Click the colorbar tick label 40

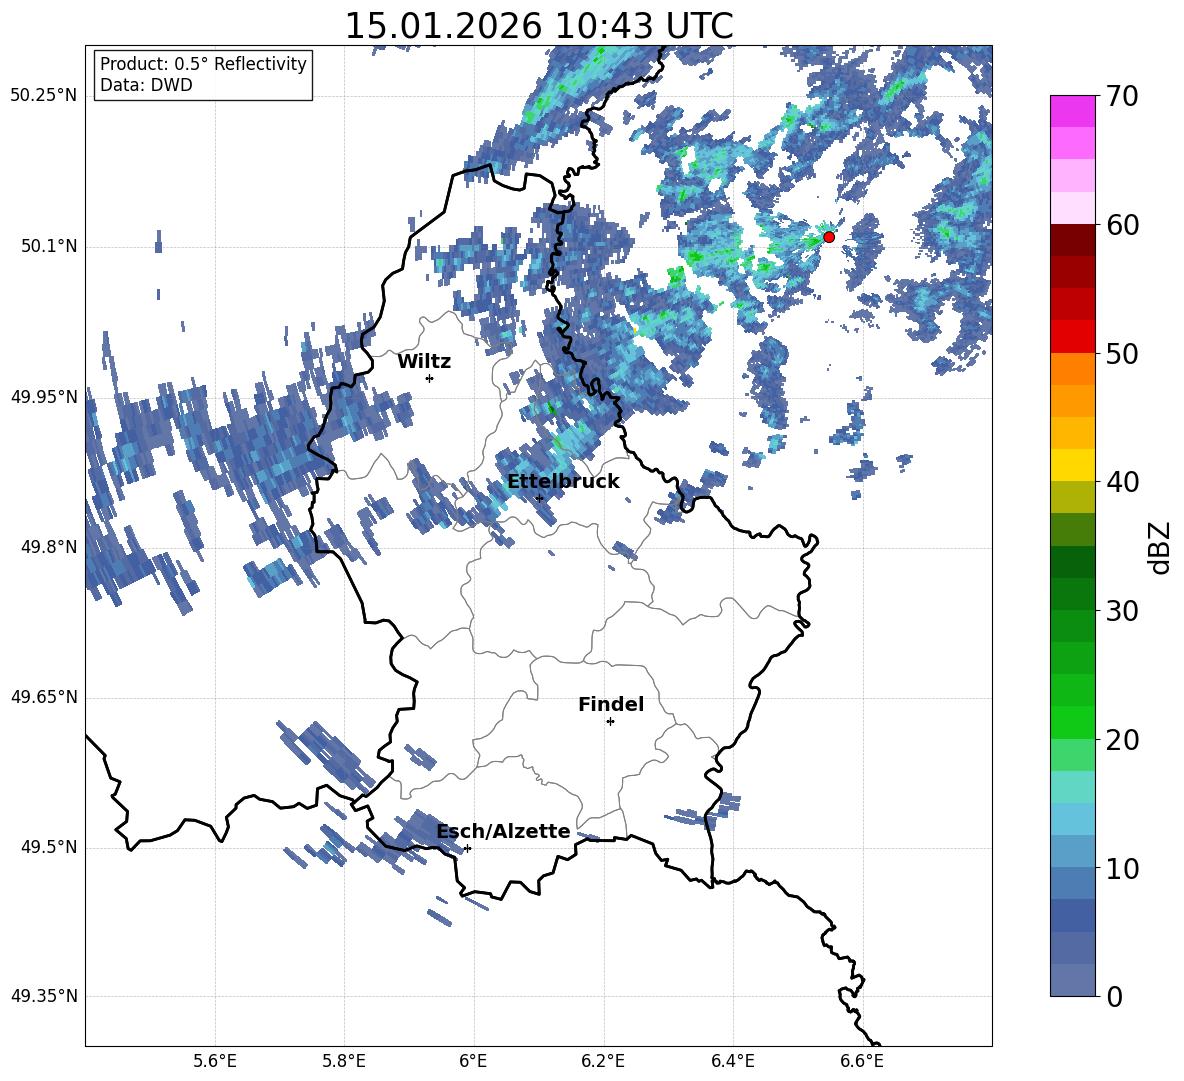(x=1122, y=482)
